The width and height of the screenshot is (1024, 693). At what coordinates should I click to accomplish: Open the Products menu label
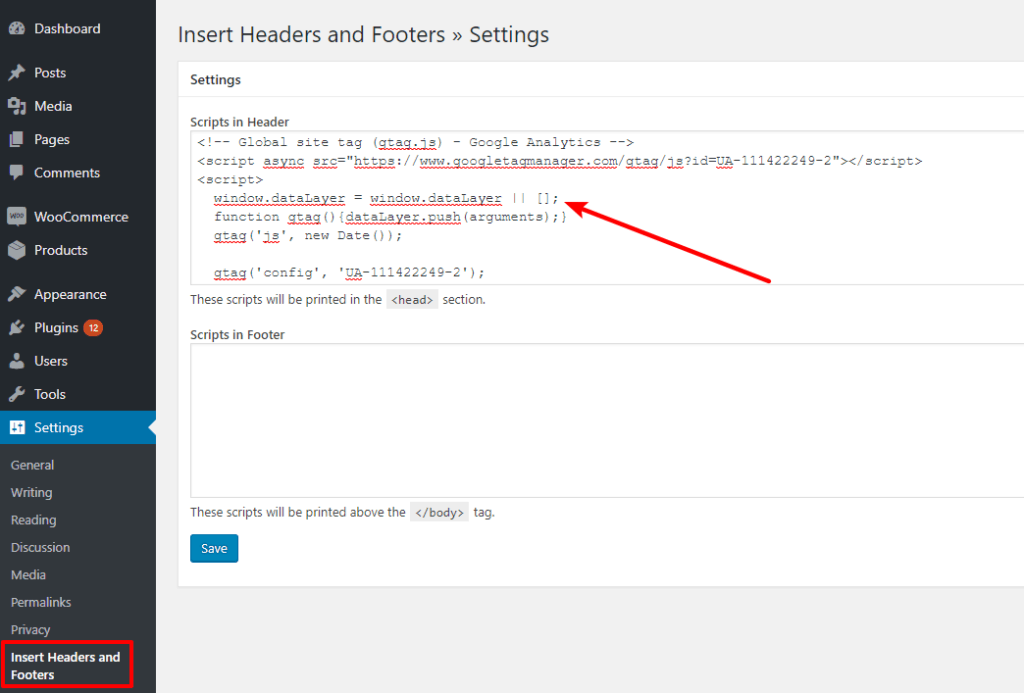tap(61, 250)
